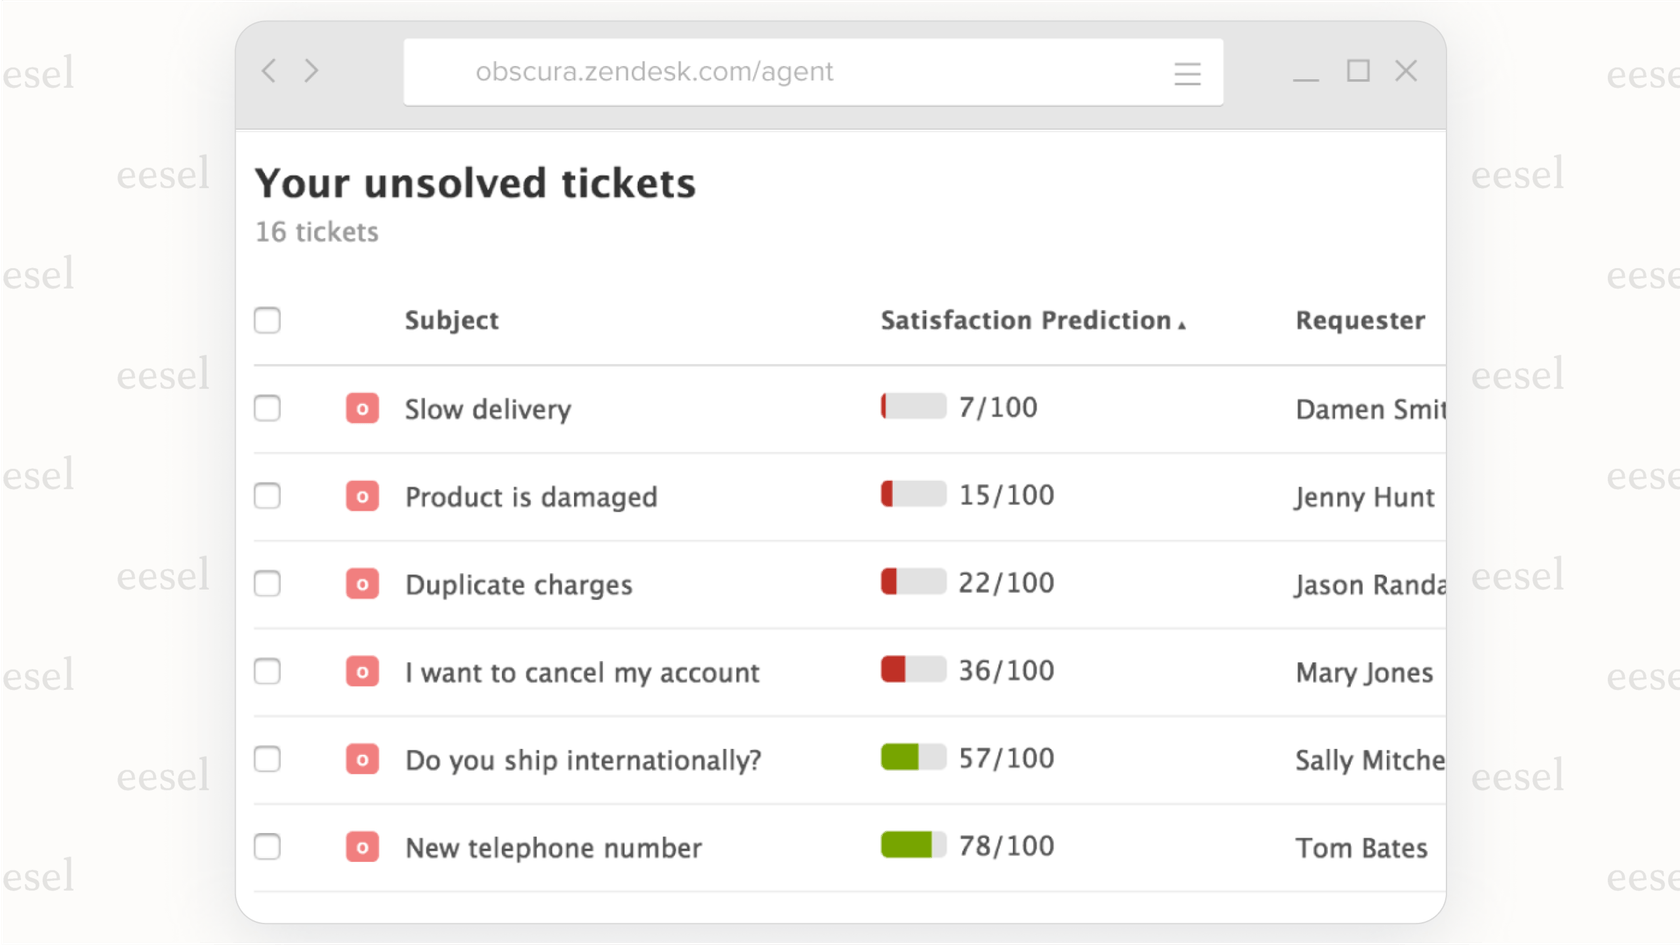Check the checkbox for Mary Jones's cancellation ticket
Viewport: 1680px width, 945px height.
(267, 671)
